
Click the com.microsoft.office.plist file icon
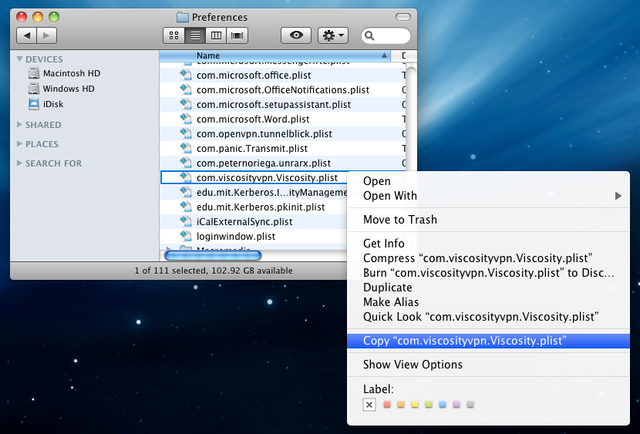186,75
